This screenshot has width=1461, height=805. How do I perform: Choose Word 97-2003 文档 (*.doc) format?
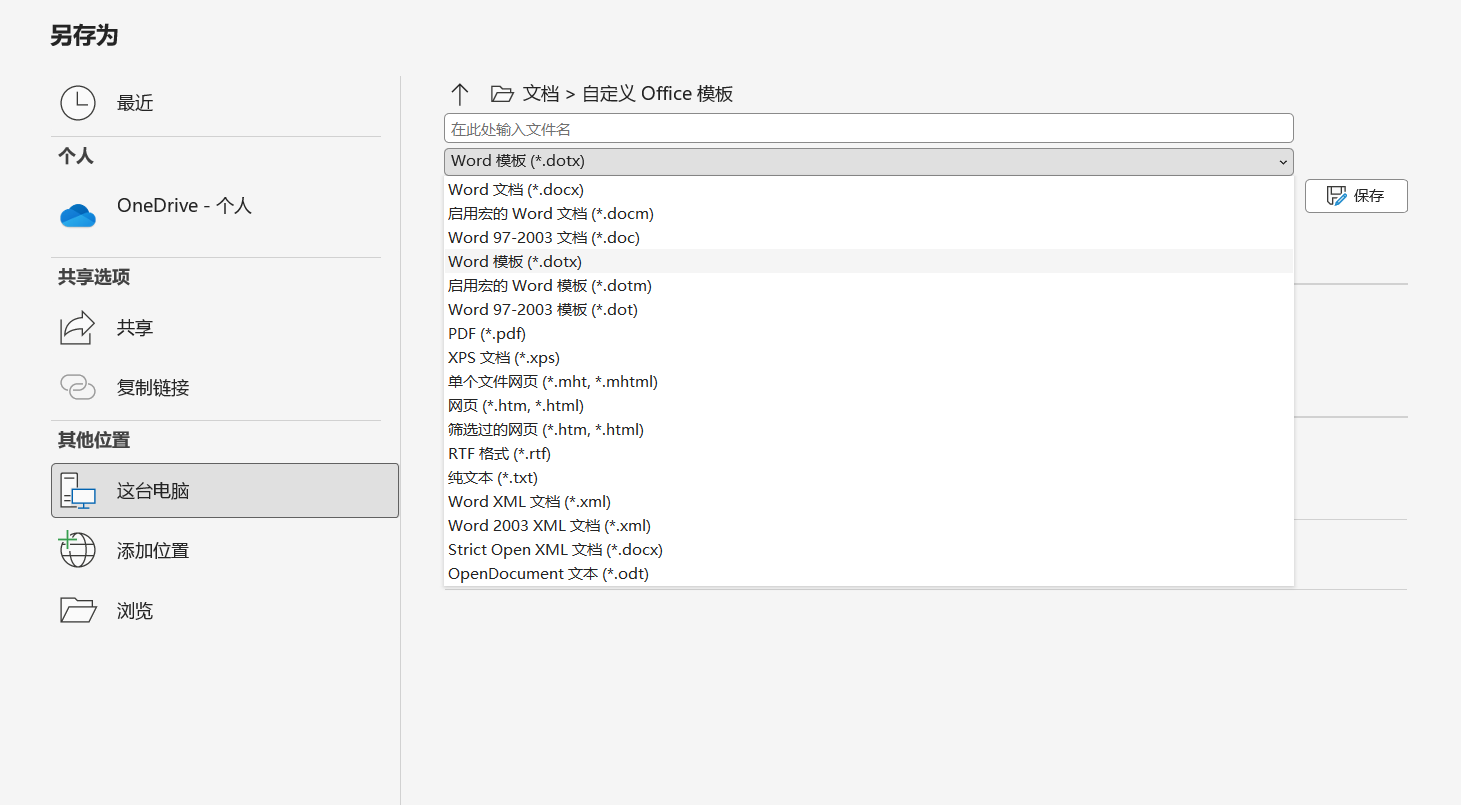544,237
